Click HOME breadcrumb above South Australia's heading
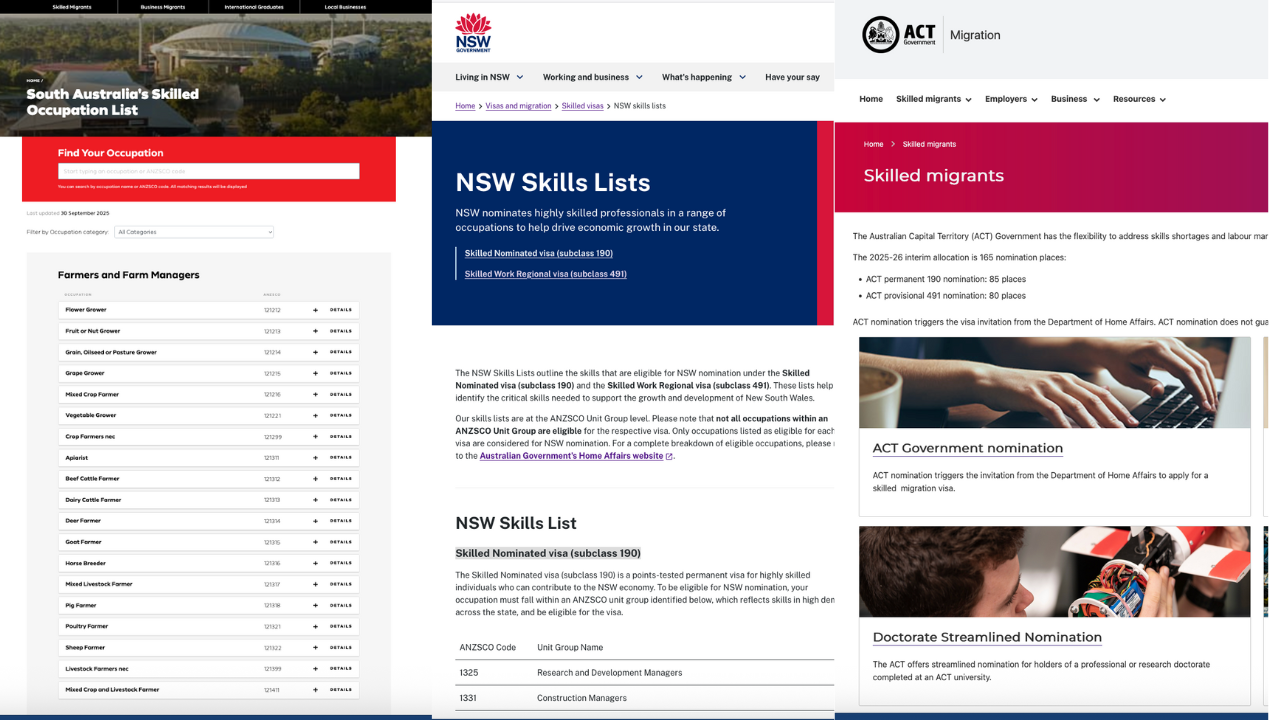 pos(34,80)
